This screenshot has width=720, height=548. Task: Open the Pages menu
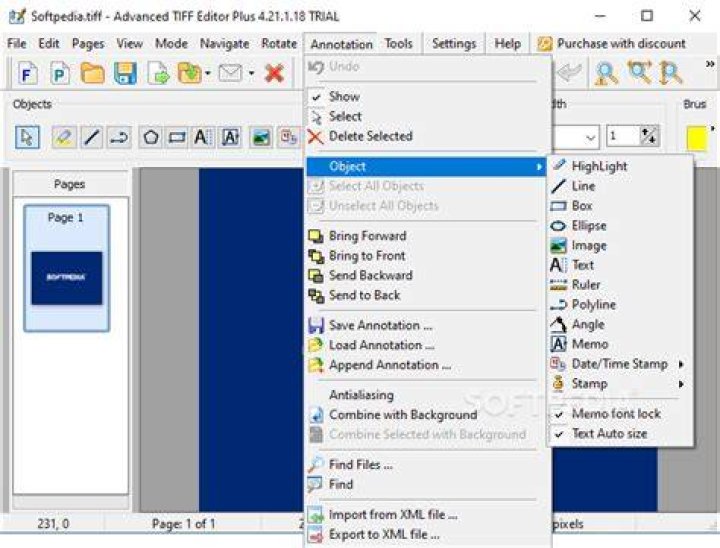point(88,44)
